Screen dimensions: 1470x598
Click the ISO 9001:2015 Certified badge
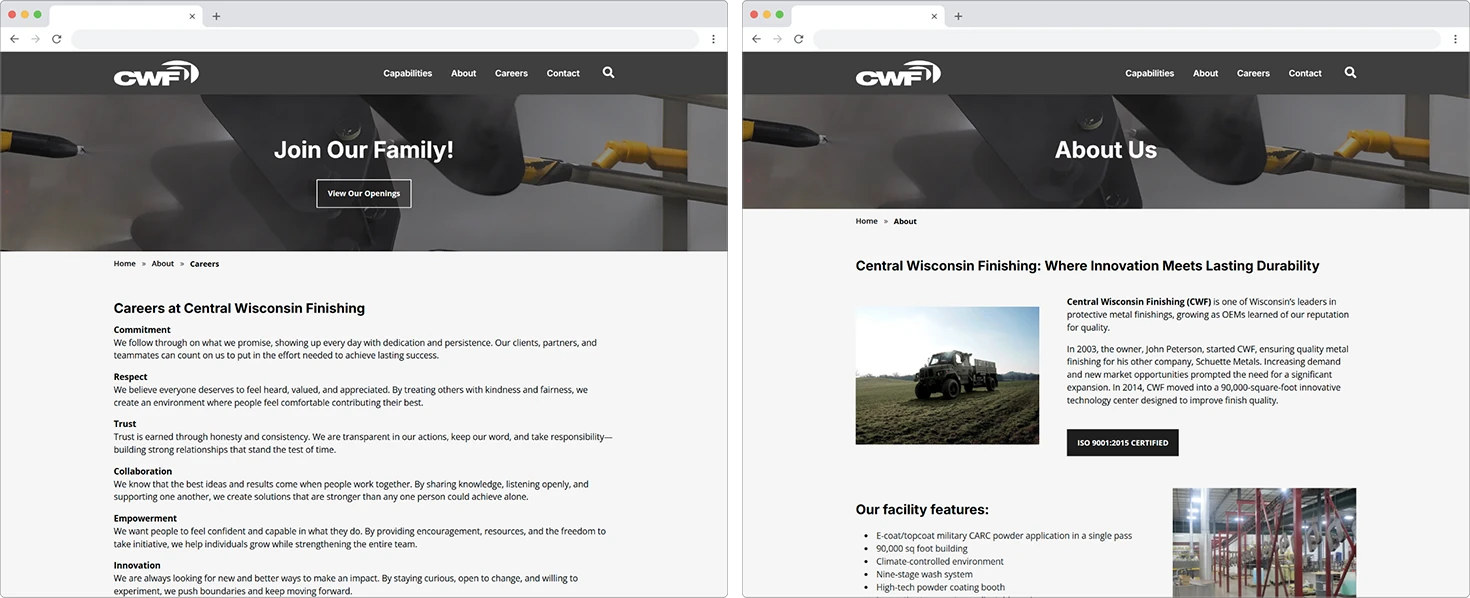(1122, 442)
